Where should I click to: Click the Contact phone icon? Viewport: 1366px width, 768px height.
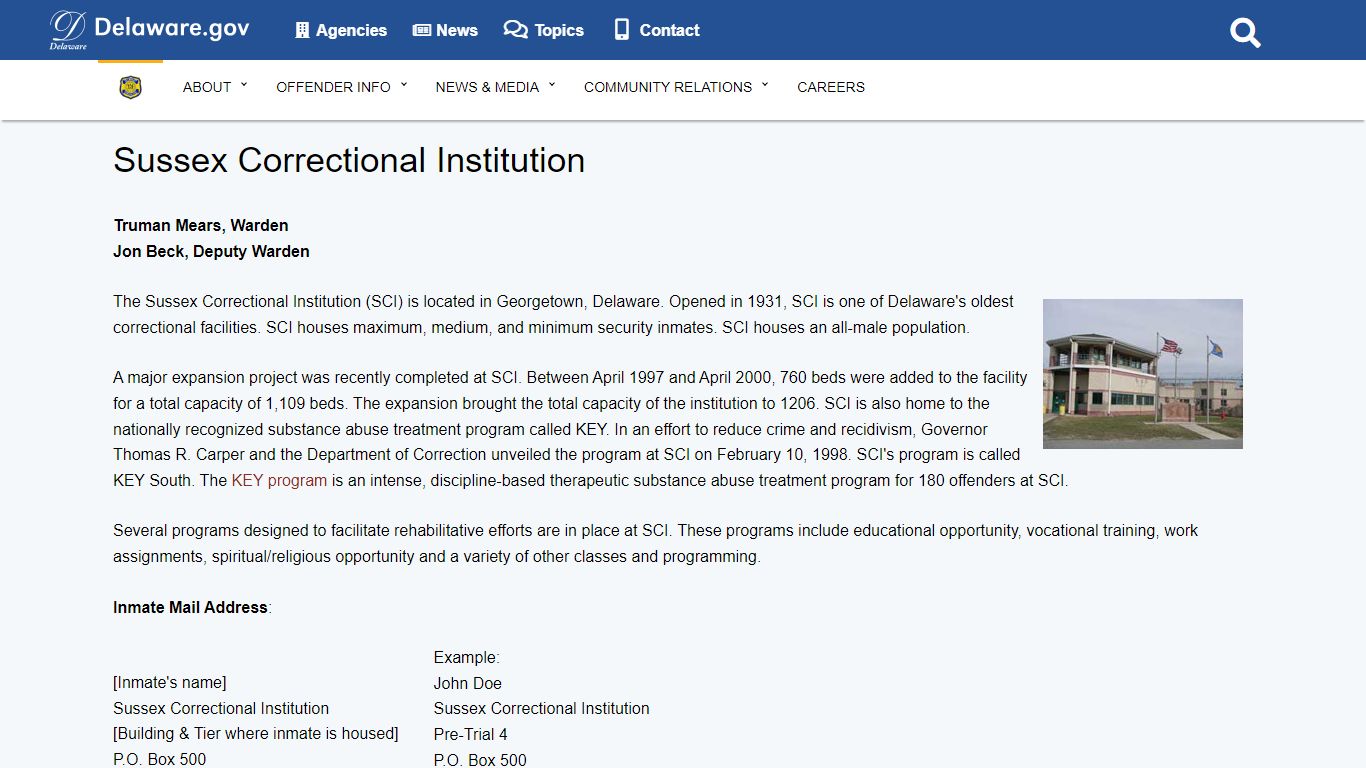point(622,30)
